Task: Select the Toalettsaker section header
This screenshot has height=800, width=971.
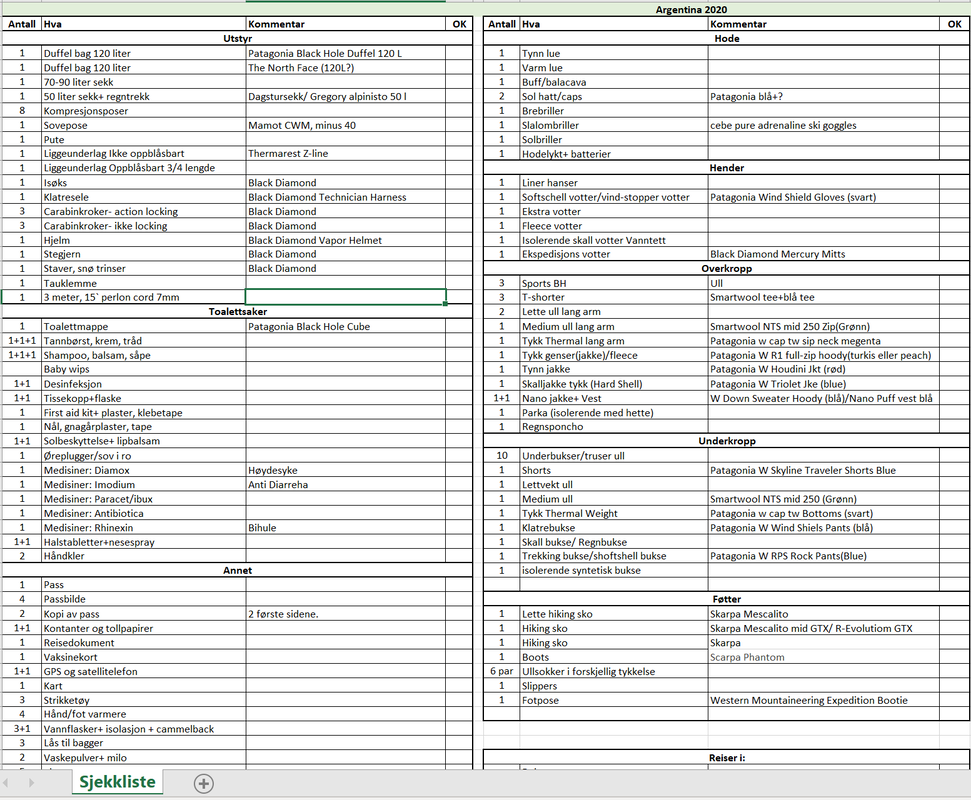Action: click(237, 311)
